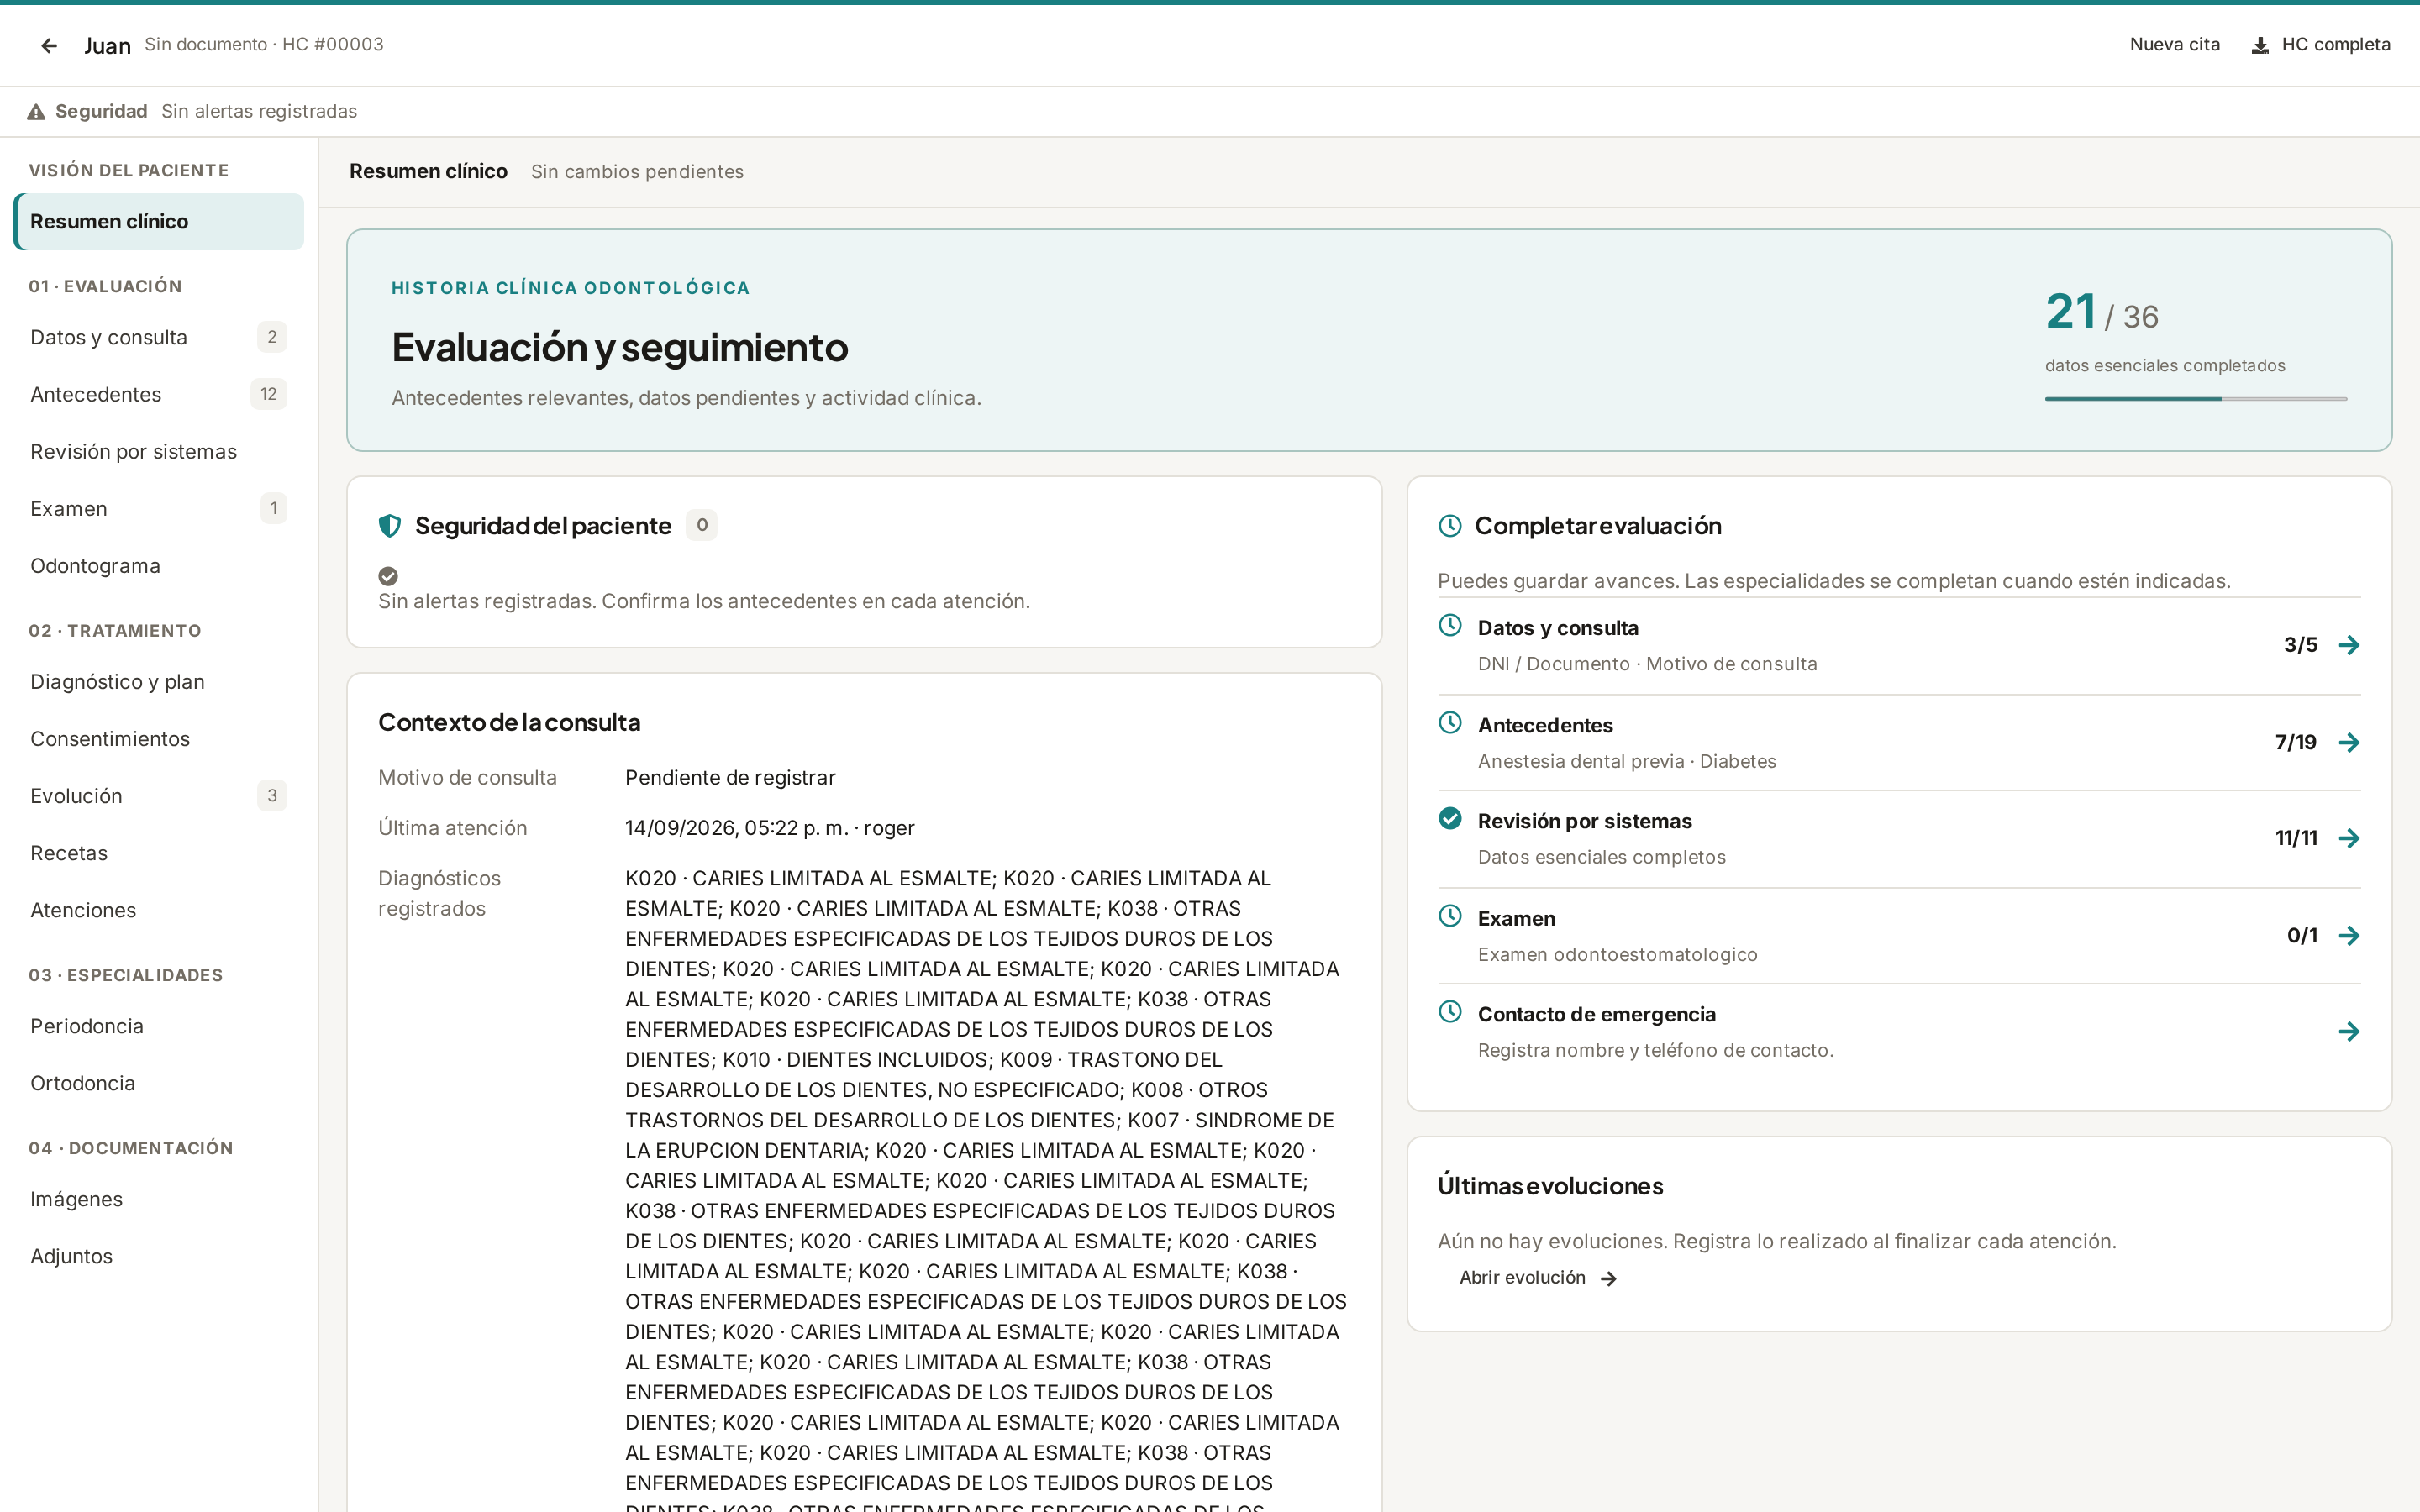Click the pending clock icon beside Examen
This screenshot has height=1512, width=2420.
click(1450, 916)
